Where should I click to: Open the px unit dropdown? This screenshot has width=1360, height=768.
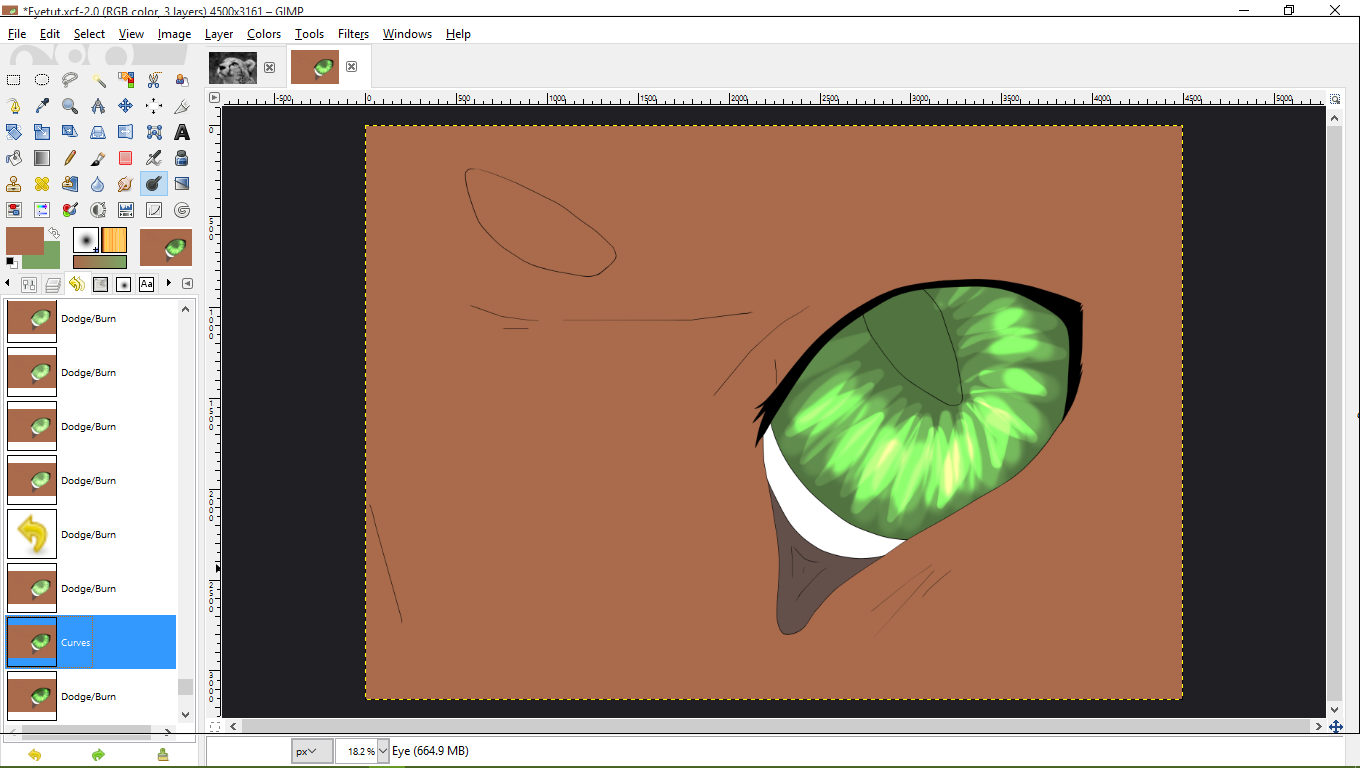tap(312, 751)
